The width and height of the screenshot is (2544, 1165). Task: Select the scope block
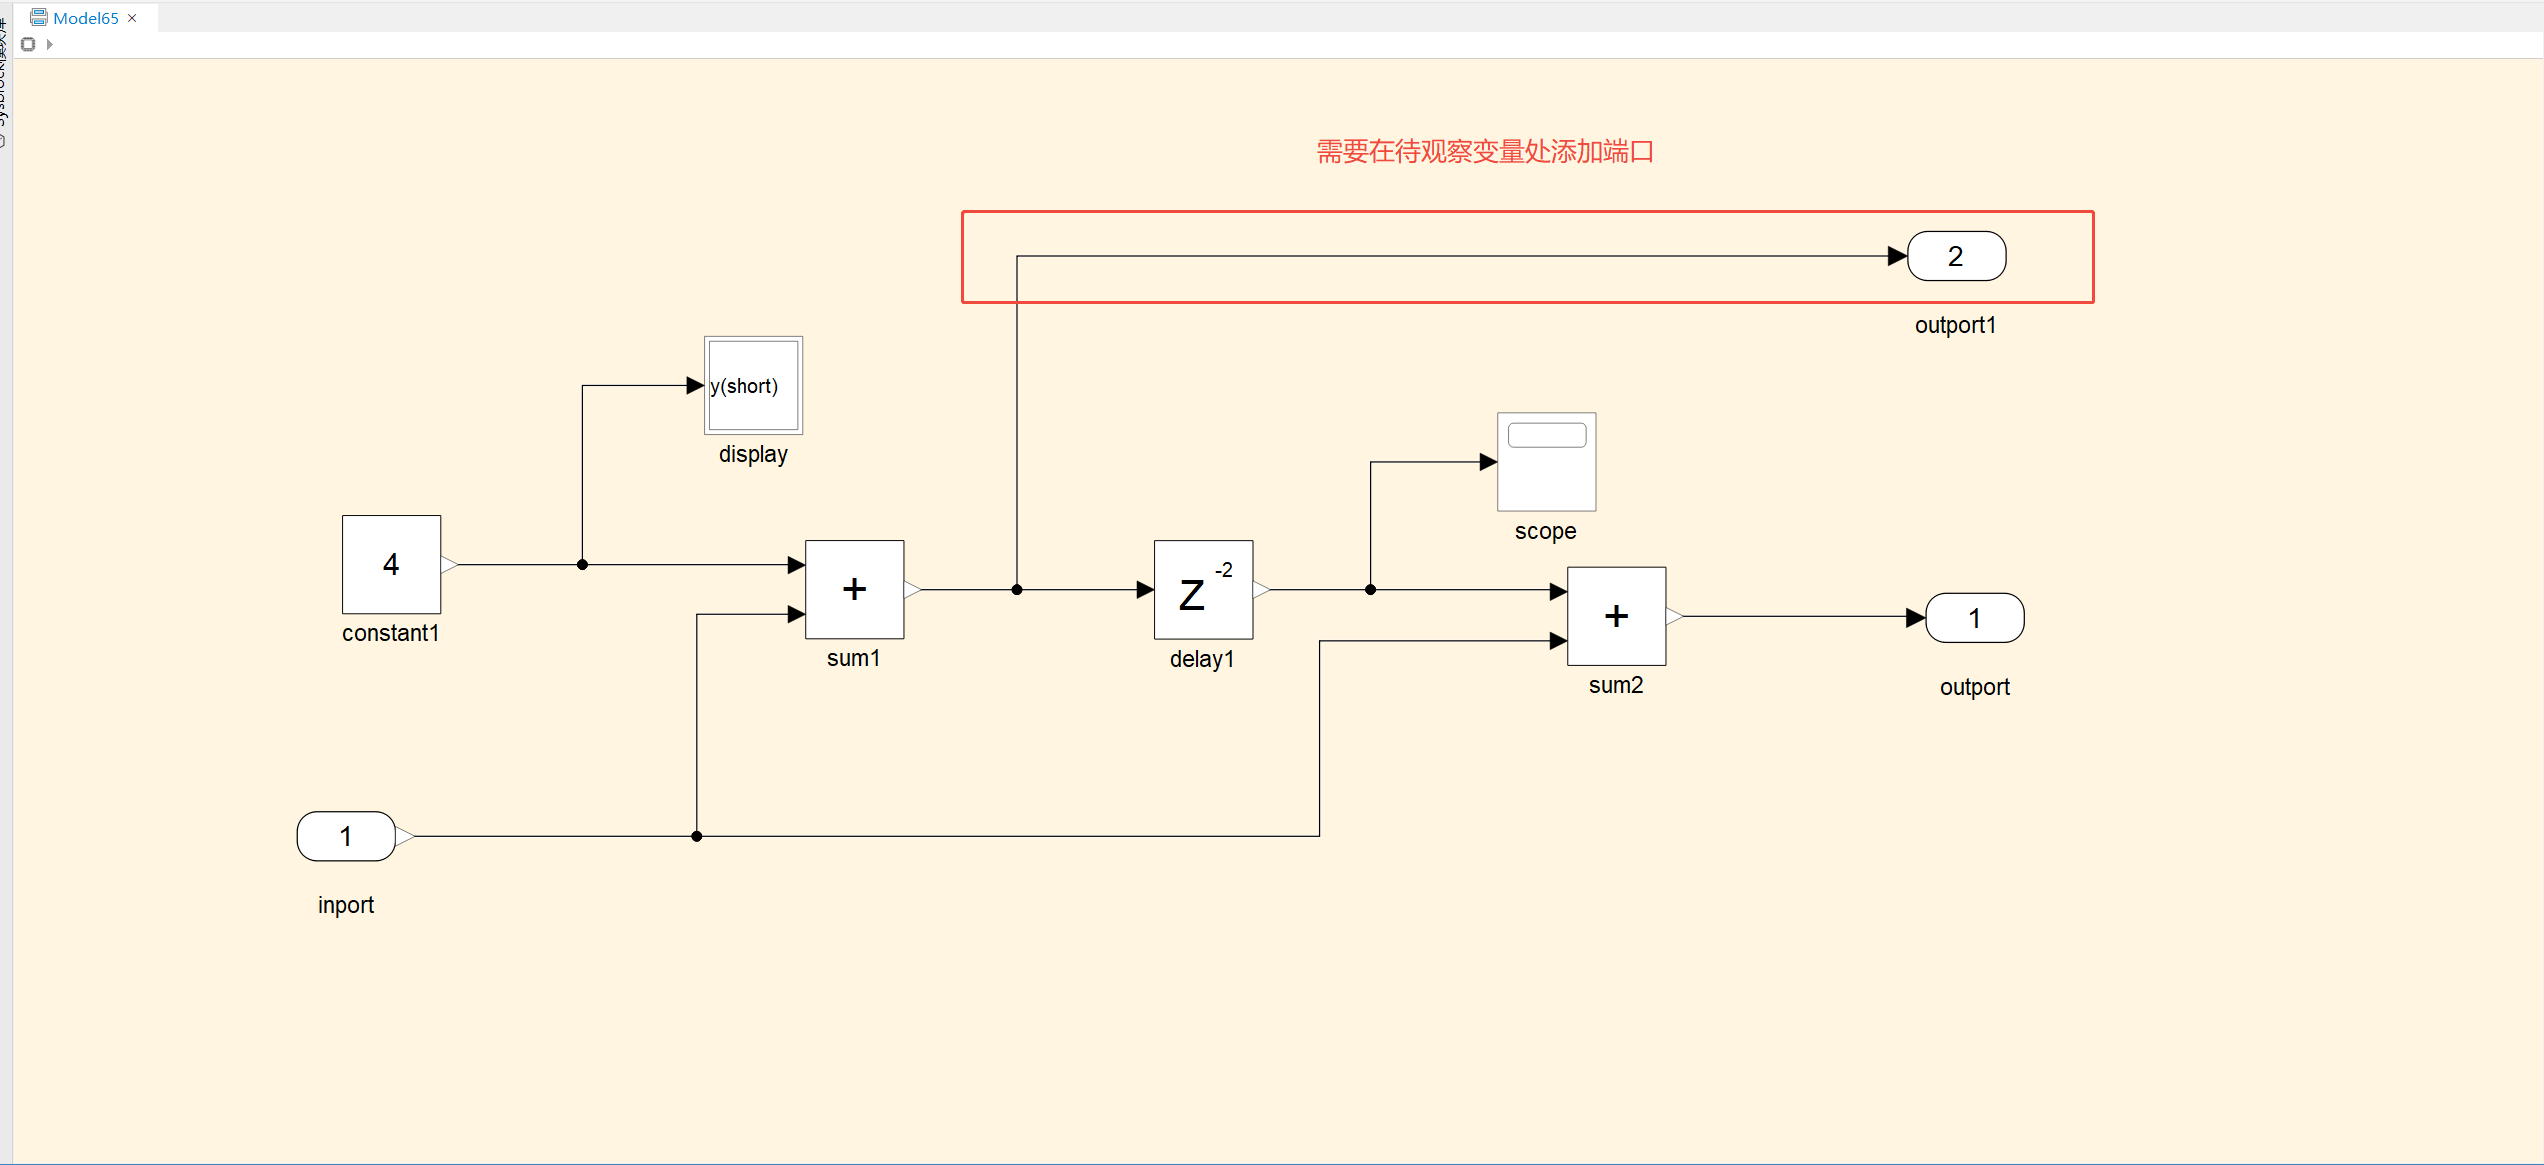pos(1546,462)
